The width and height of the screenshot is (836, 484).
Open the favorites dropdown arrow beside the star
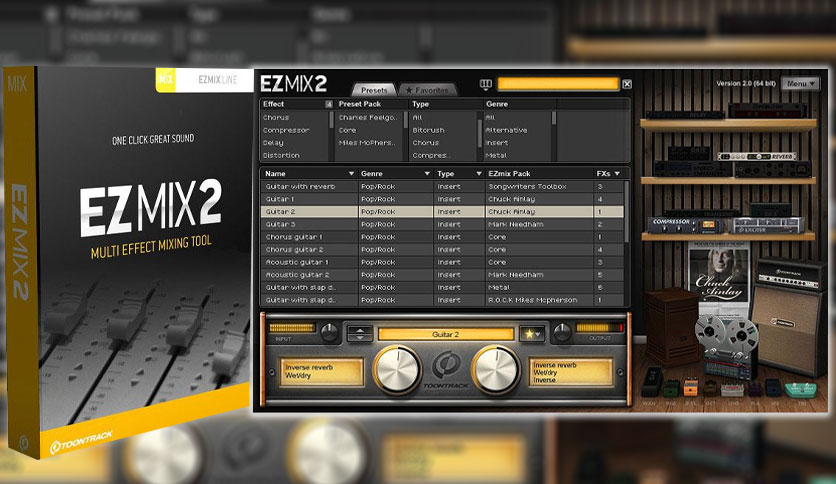coord(538,334)
